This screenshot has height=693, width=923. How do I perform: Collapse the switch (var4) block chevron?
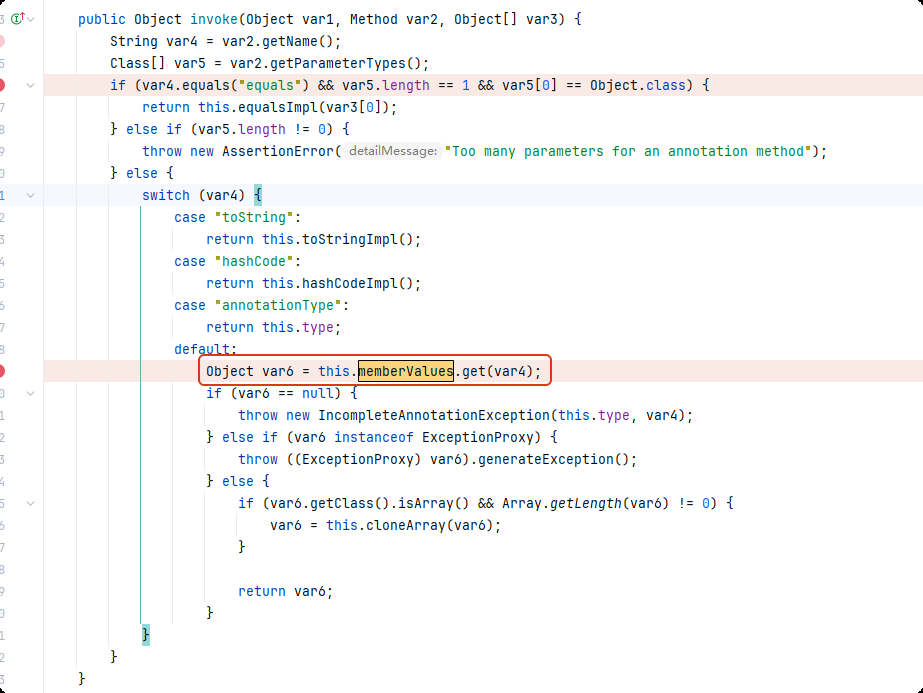tap(31, 195)
